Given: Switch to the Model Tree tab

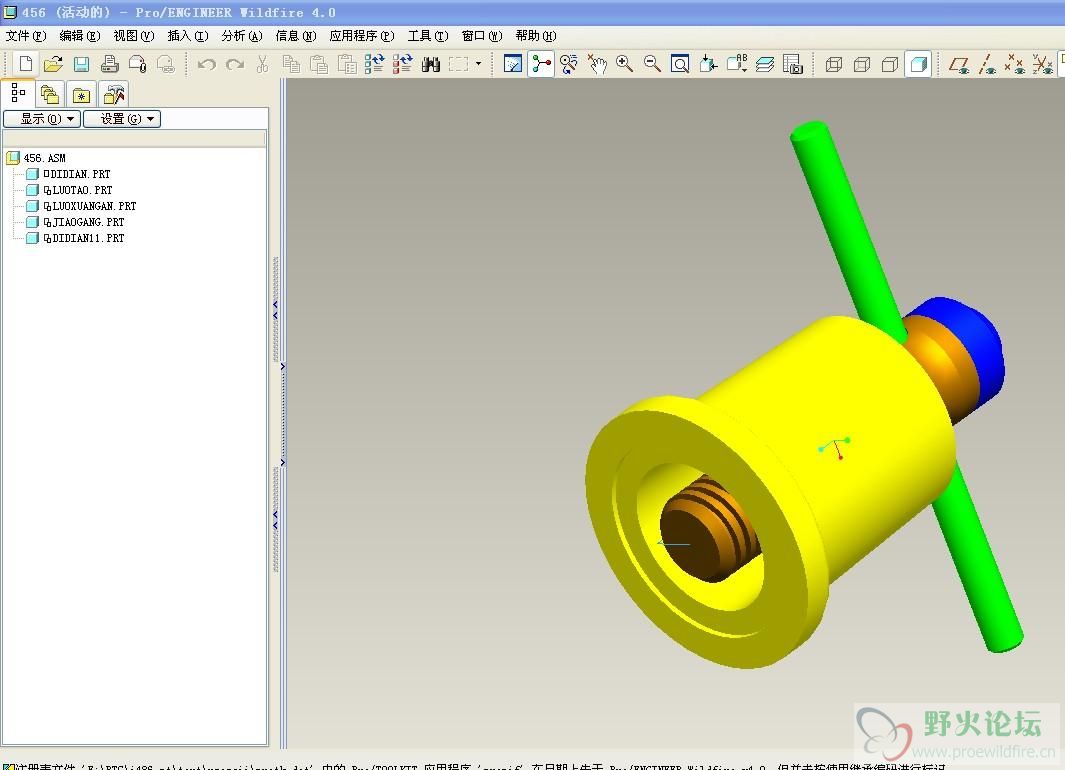Looking at the screenshot, I should coord(18,93).
